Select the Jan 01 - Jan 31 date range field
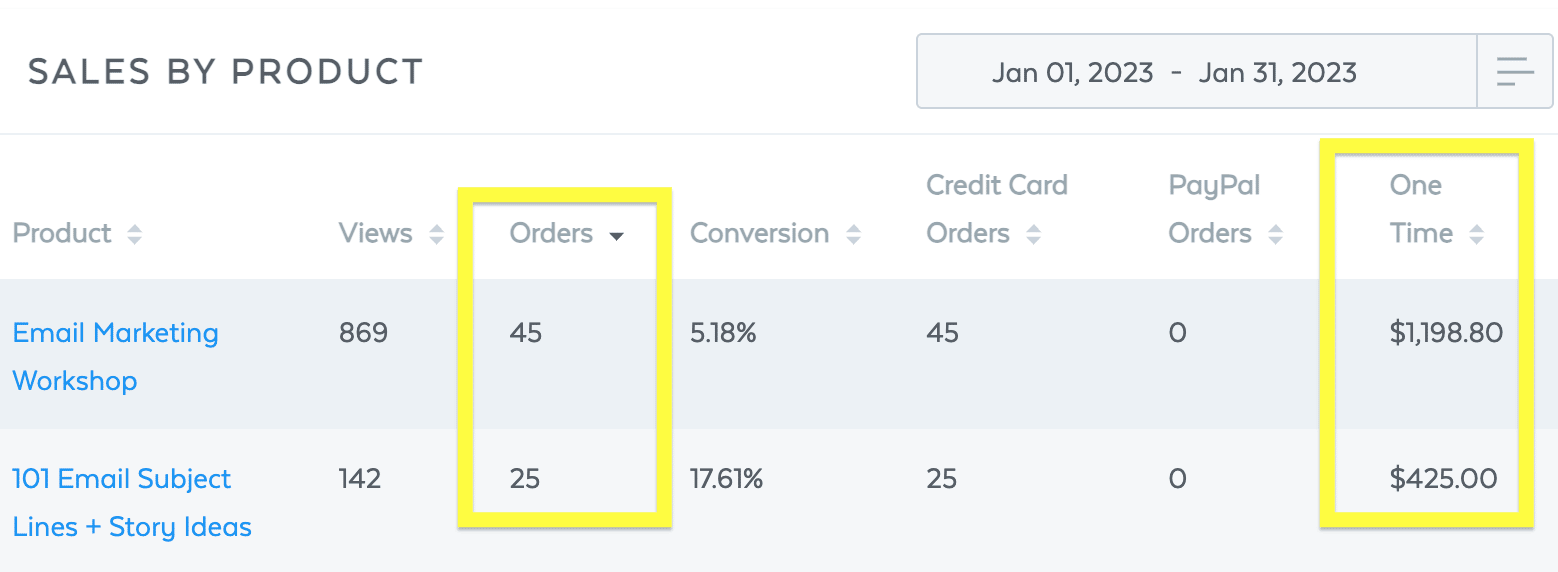This screenshot has height=572, width=1558. (x=1196, y=71)
